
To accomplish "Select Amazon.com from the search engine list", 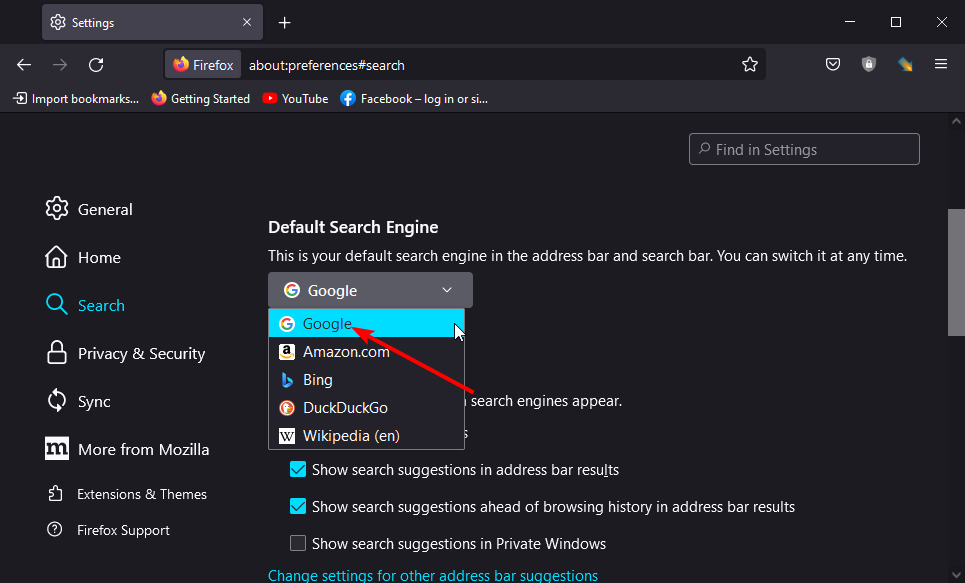I will click(366, 352).
